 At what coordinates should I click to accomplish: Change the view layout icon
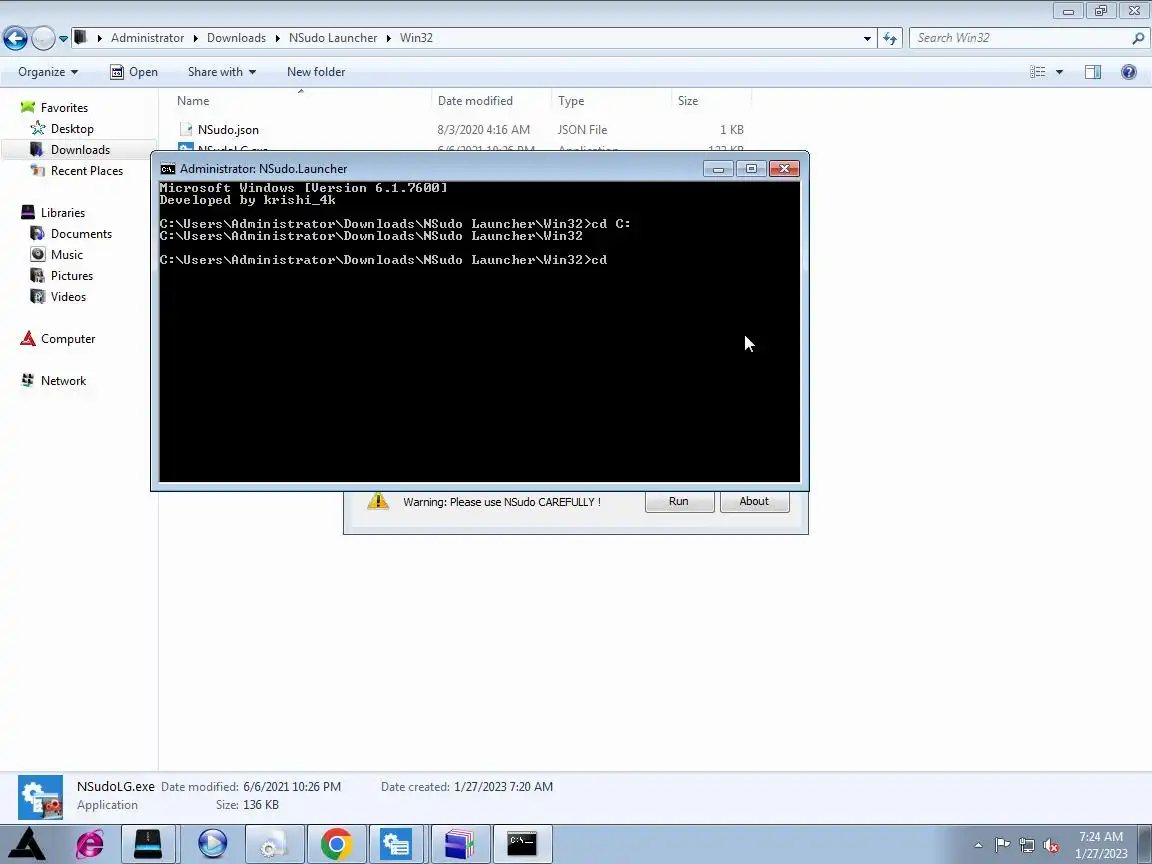click(1037, 72)
